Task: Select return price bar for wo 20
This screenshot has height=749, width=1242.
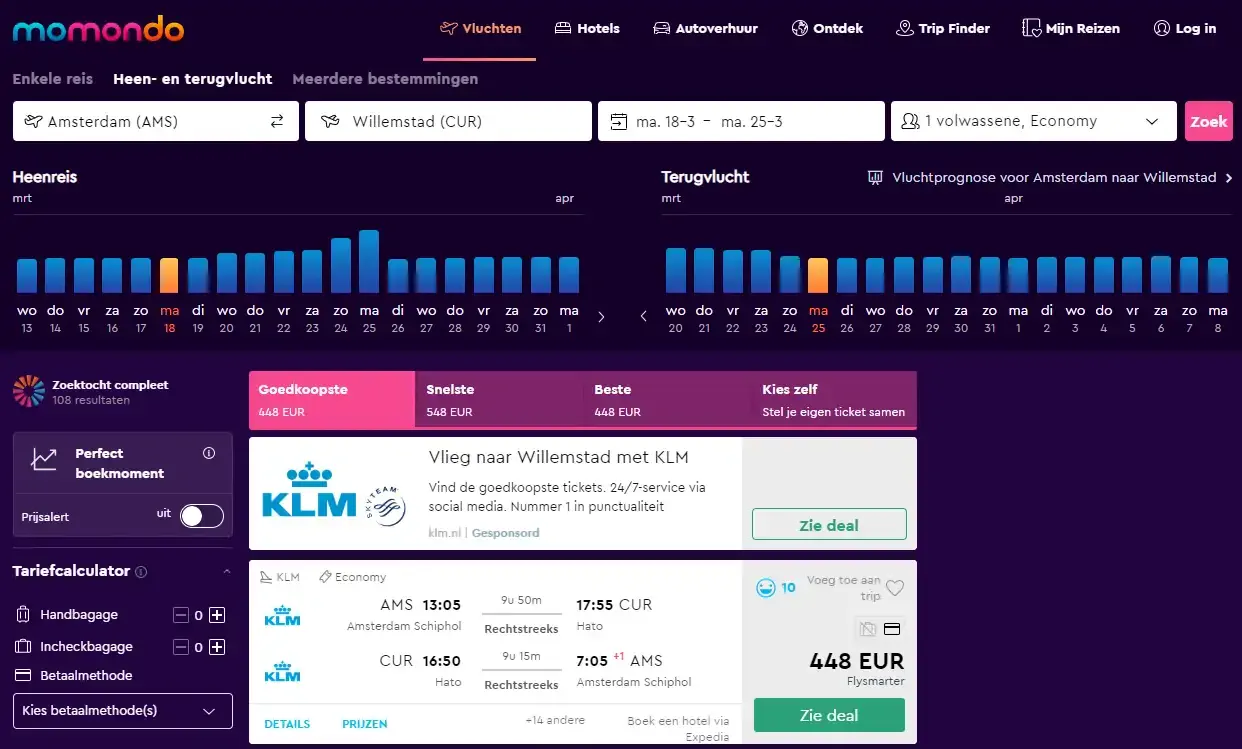Action: point(676,271)
